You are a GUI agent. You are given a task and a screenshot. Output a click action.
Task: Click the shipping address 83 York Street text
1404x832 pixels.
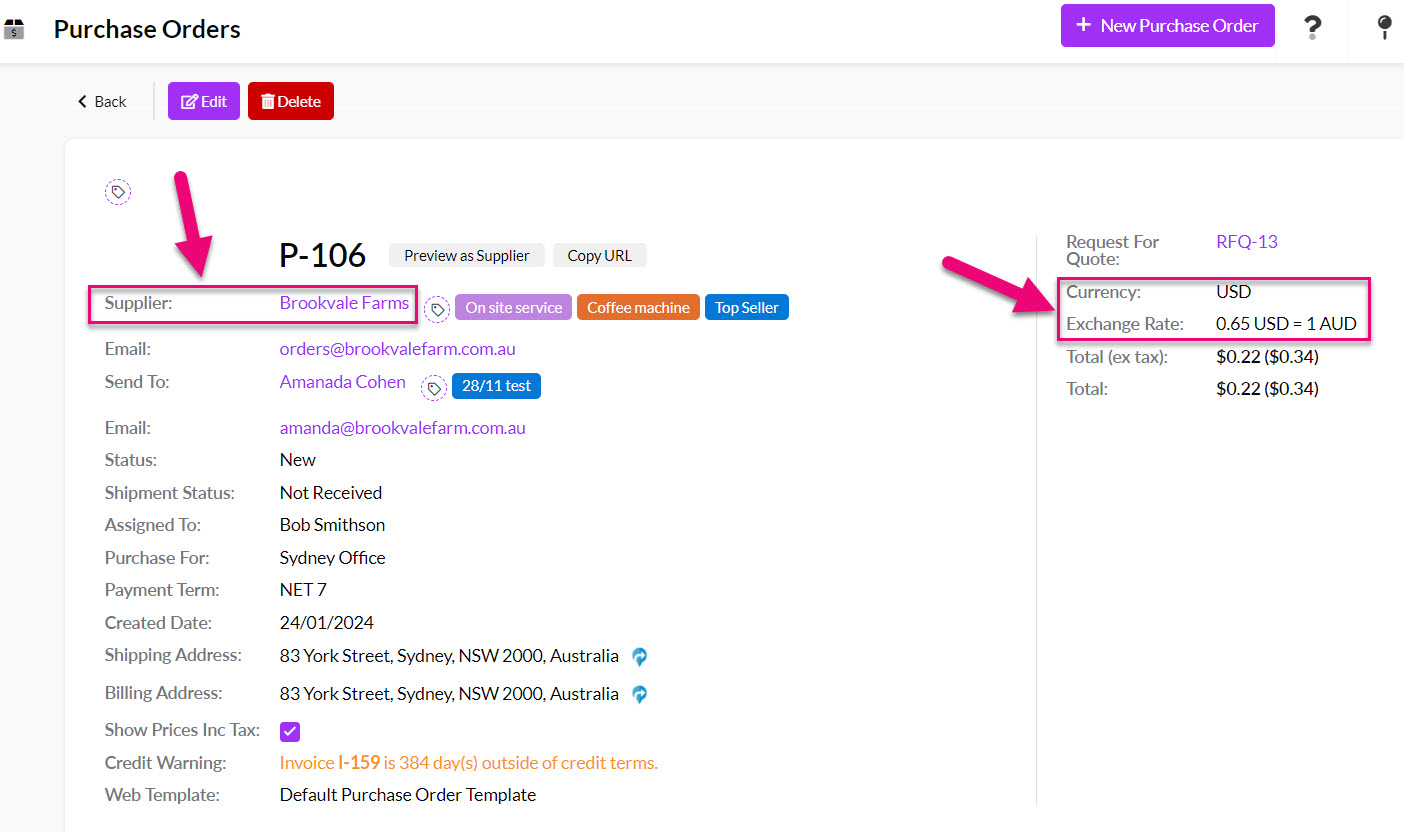[449, 656]
